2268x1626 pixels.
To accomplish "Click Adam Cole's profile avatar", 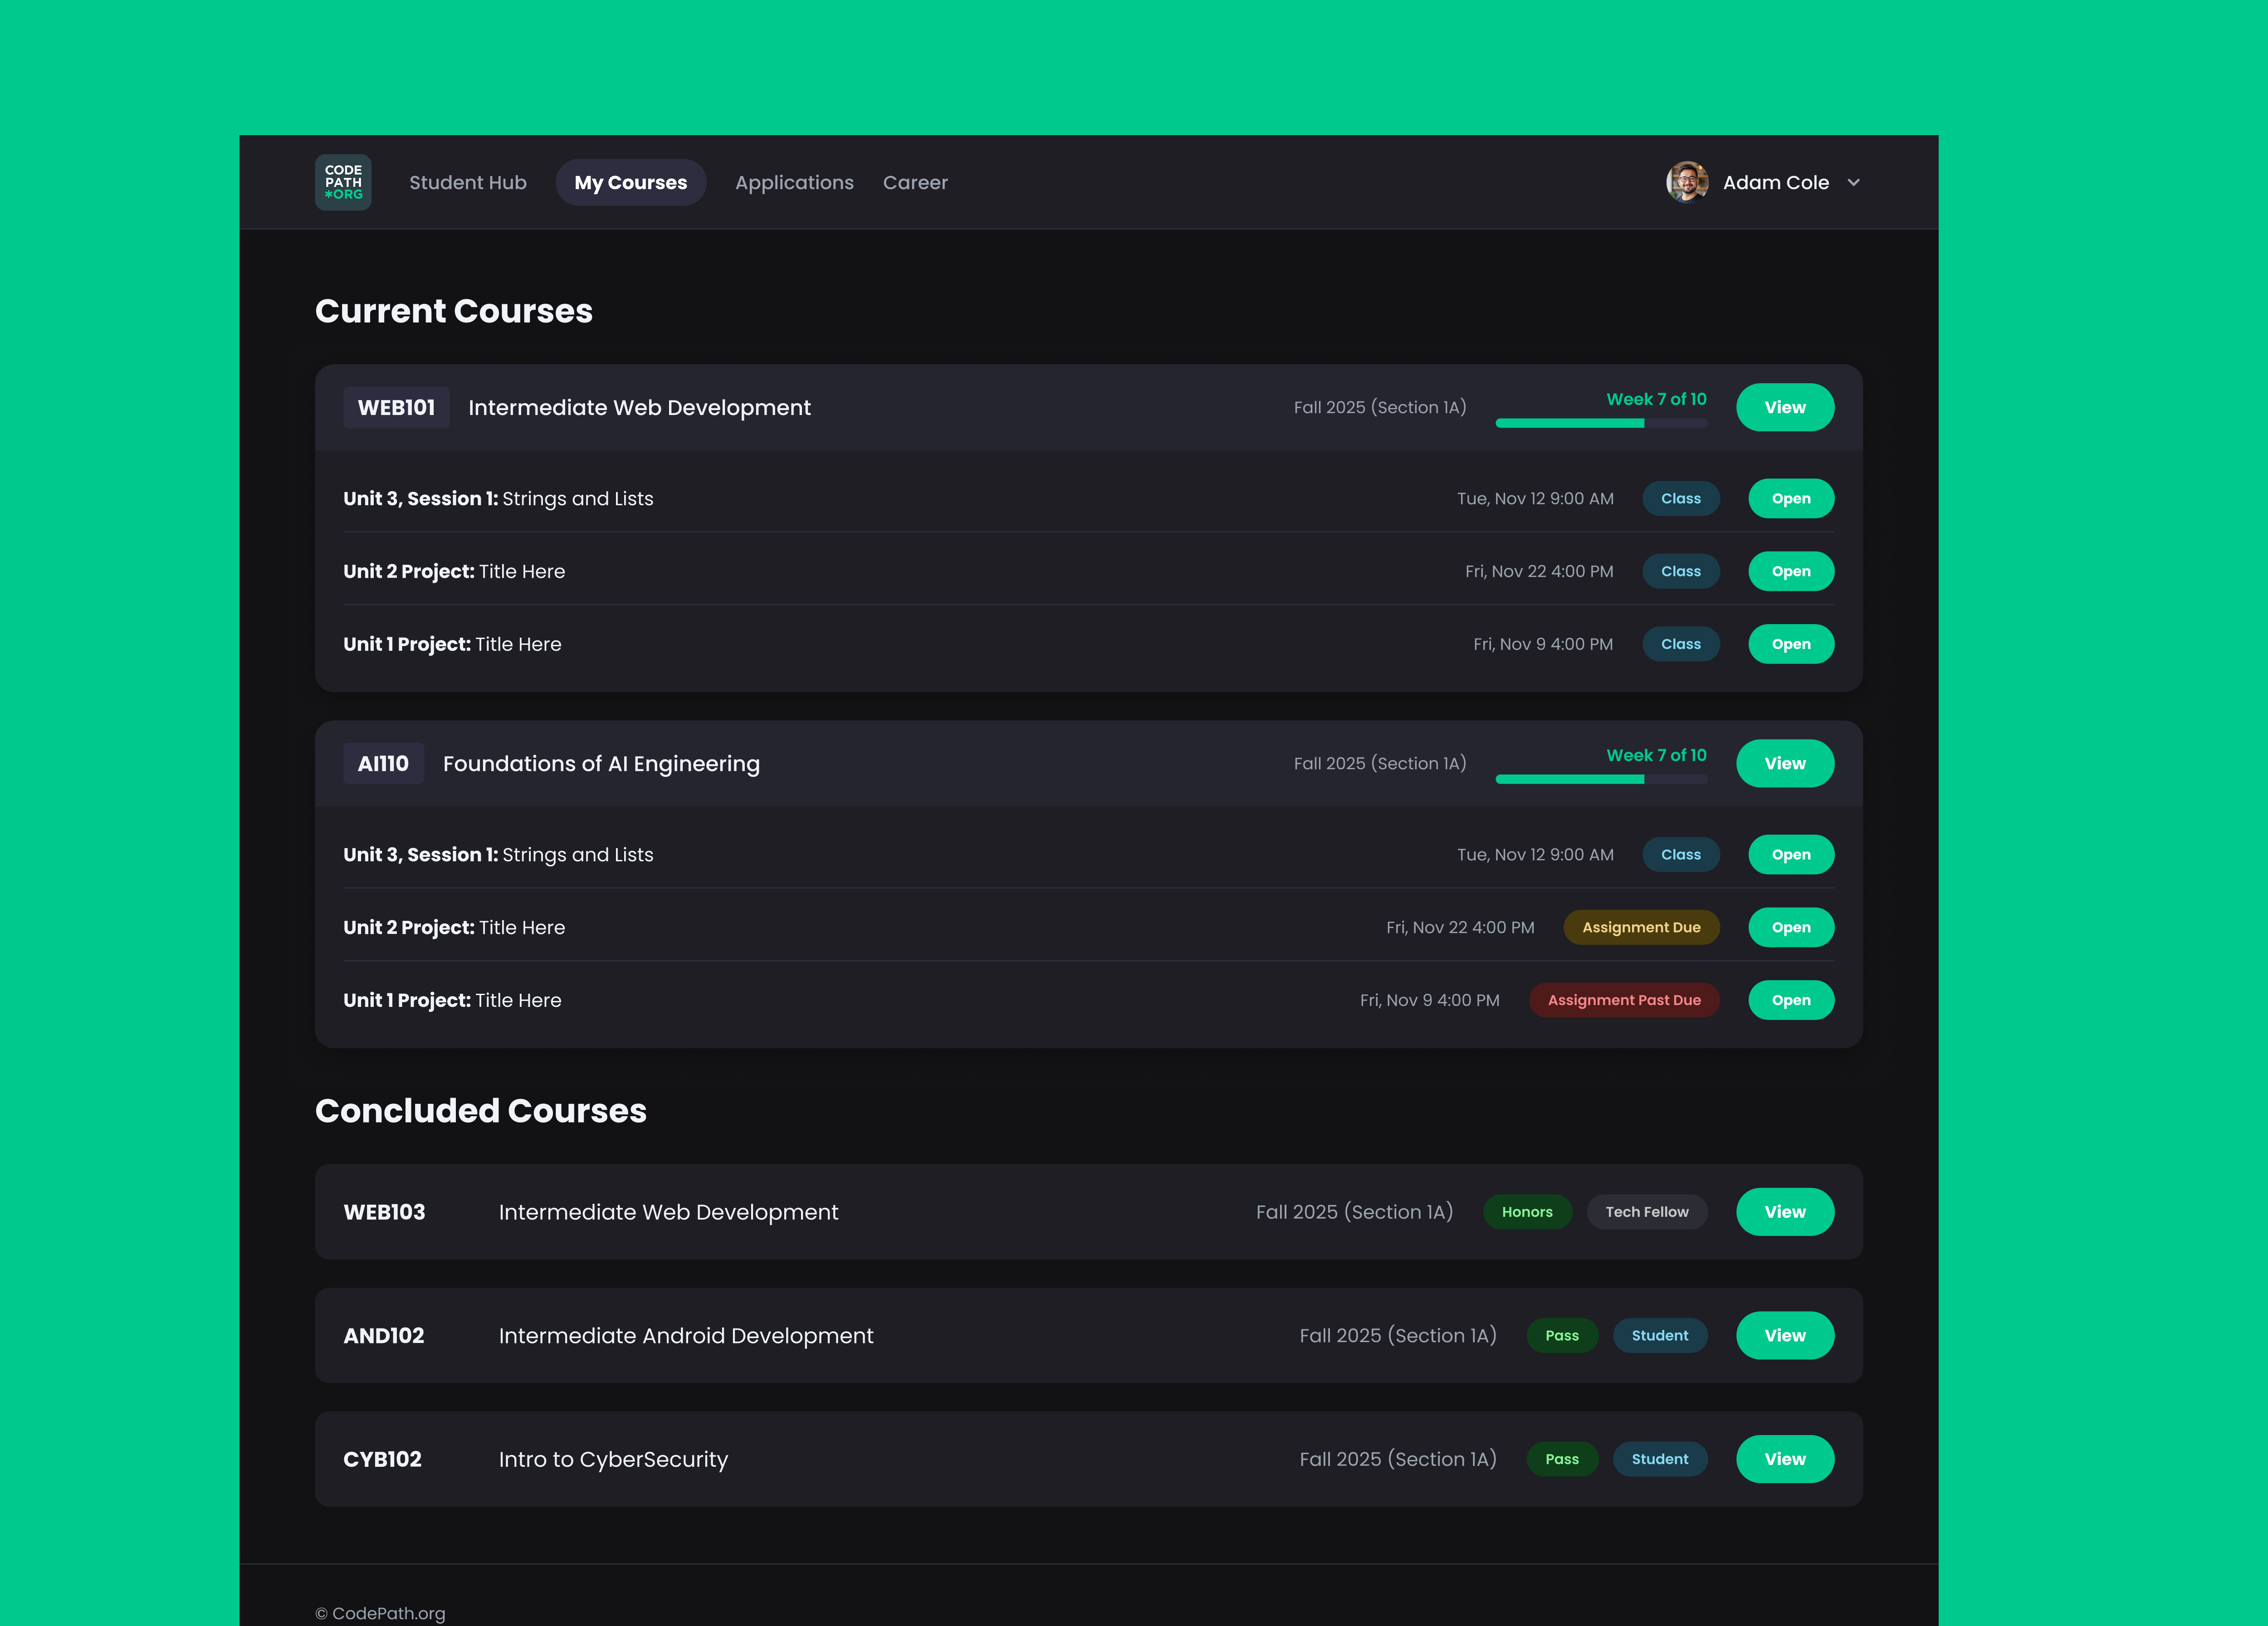I will (x=1686, y=182).
